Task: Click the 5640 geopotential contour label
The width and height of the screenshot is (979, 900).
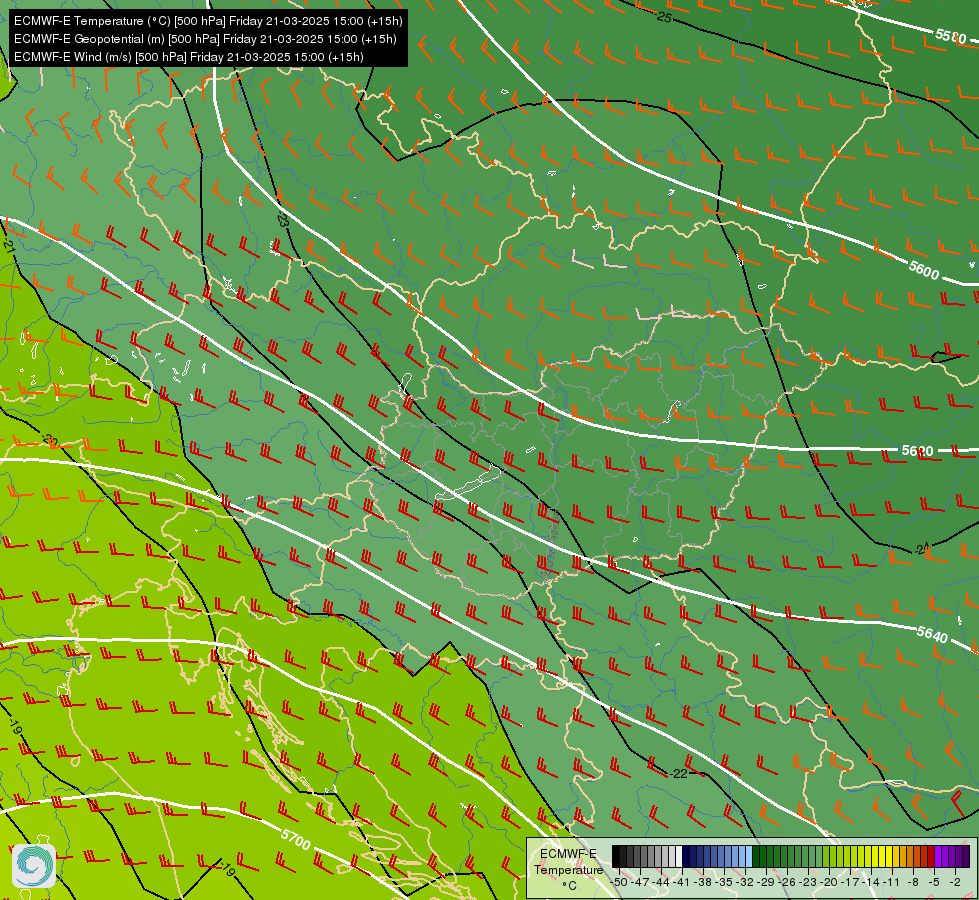Action: click(932, 634)
